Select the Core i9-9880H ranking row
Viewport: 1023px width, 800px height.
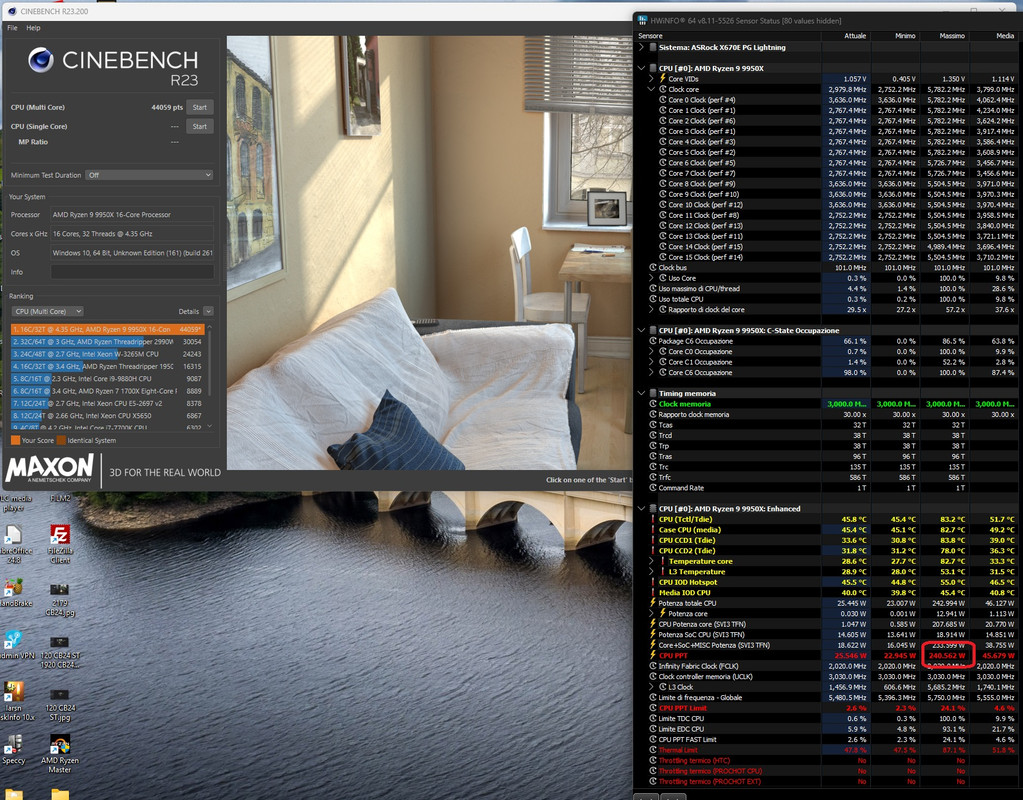108,378
